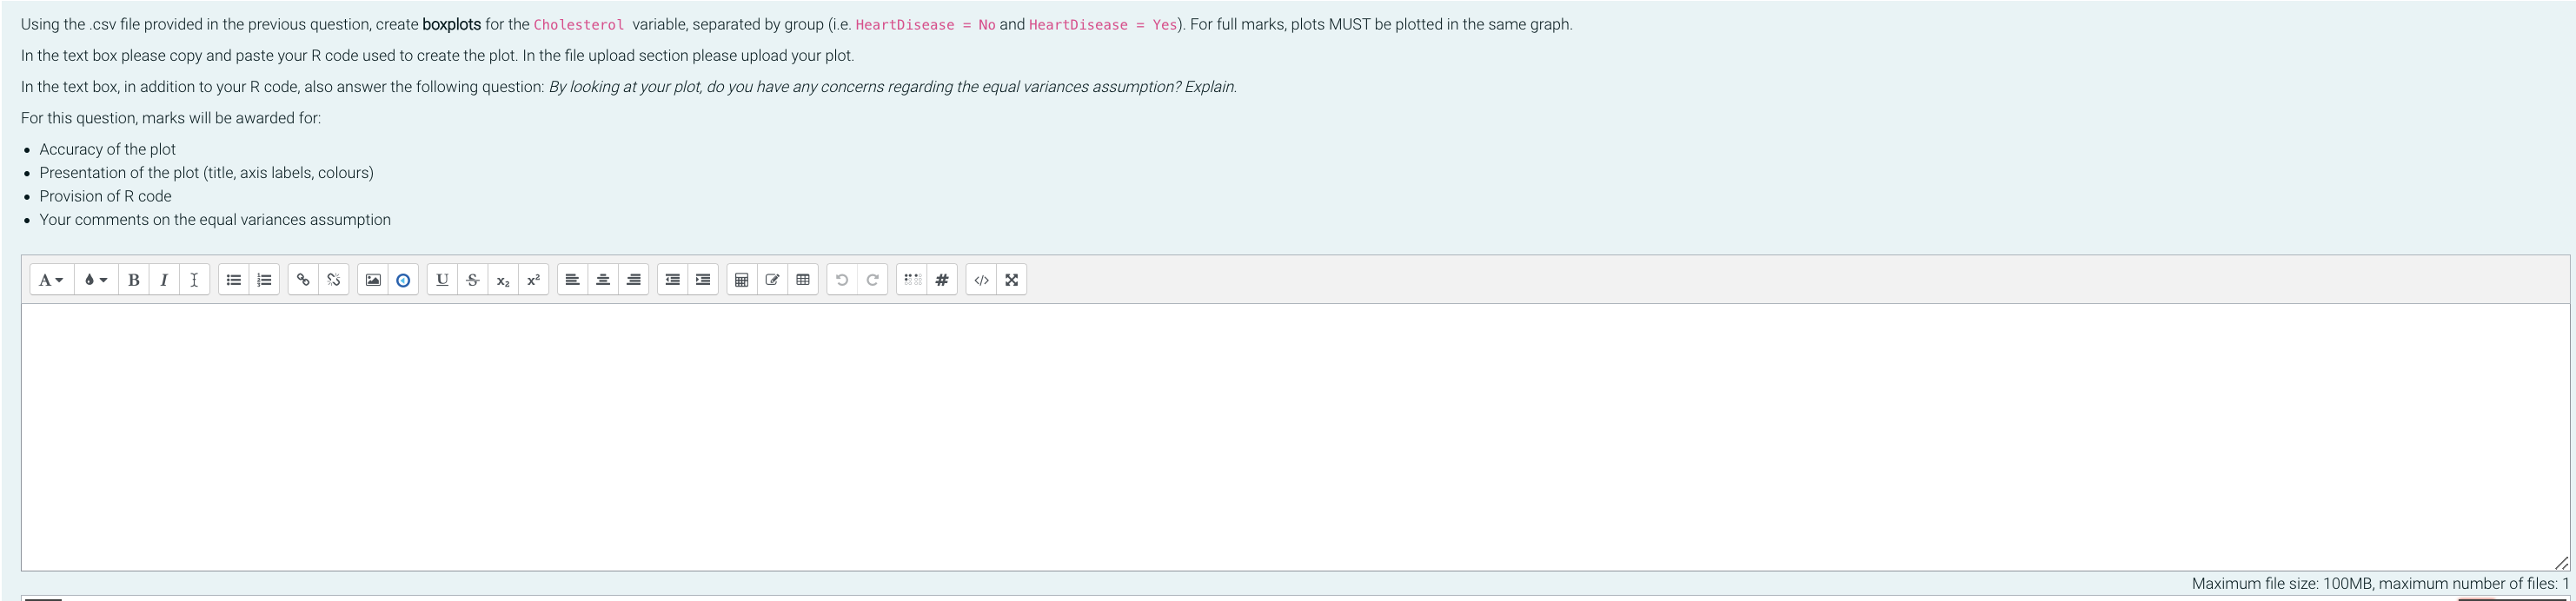Click the 'Provision of R code' bullet
The image size is (2576, 601).
click(x=105, y=196)
